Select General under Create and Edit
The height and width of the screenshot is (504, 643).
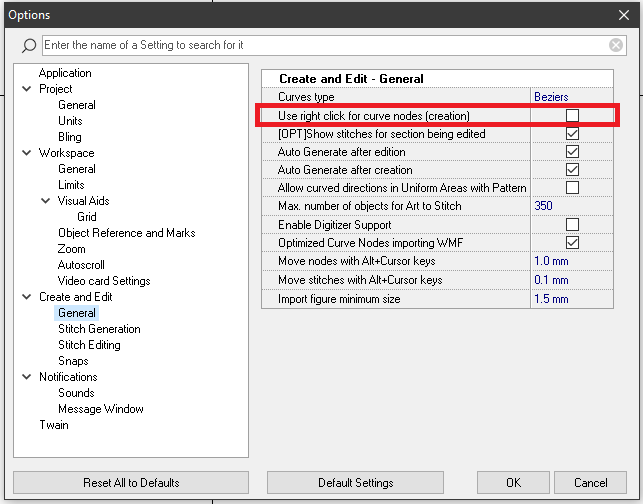pos(77,313)
